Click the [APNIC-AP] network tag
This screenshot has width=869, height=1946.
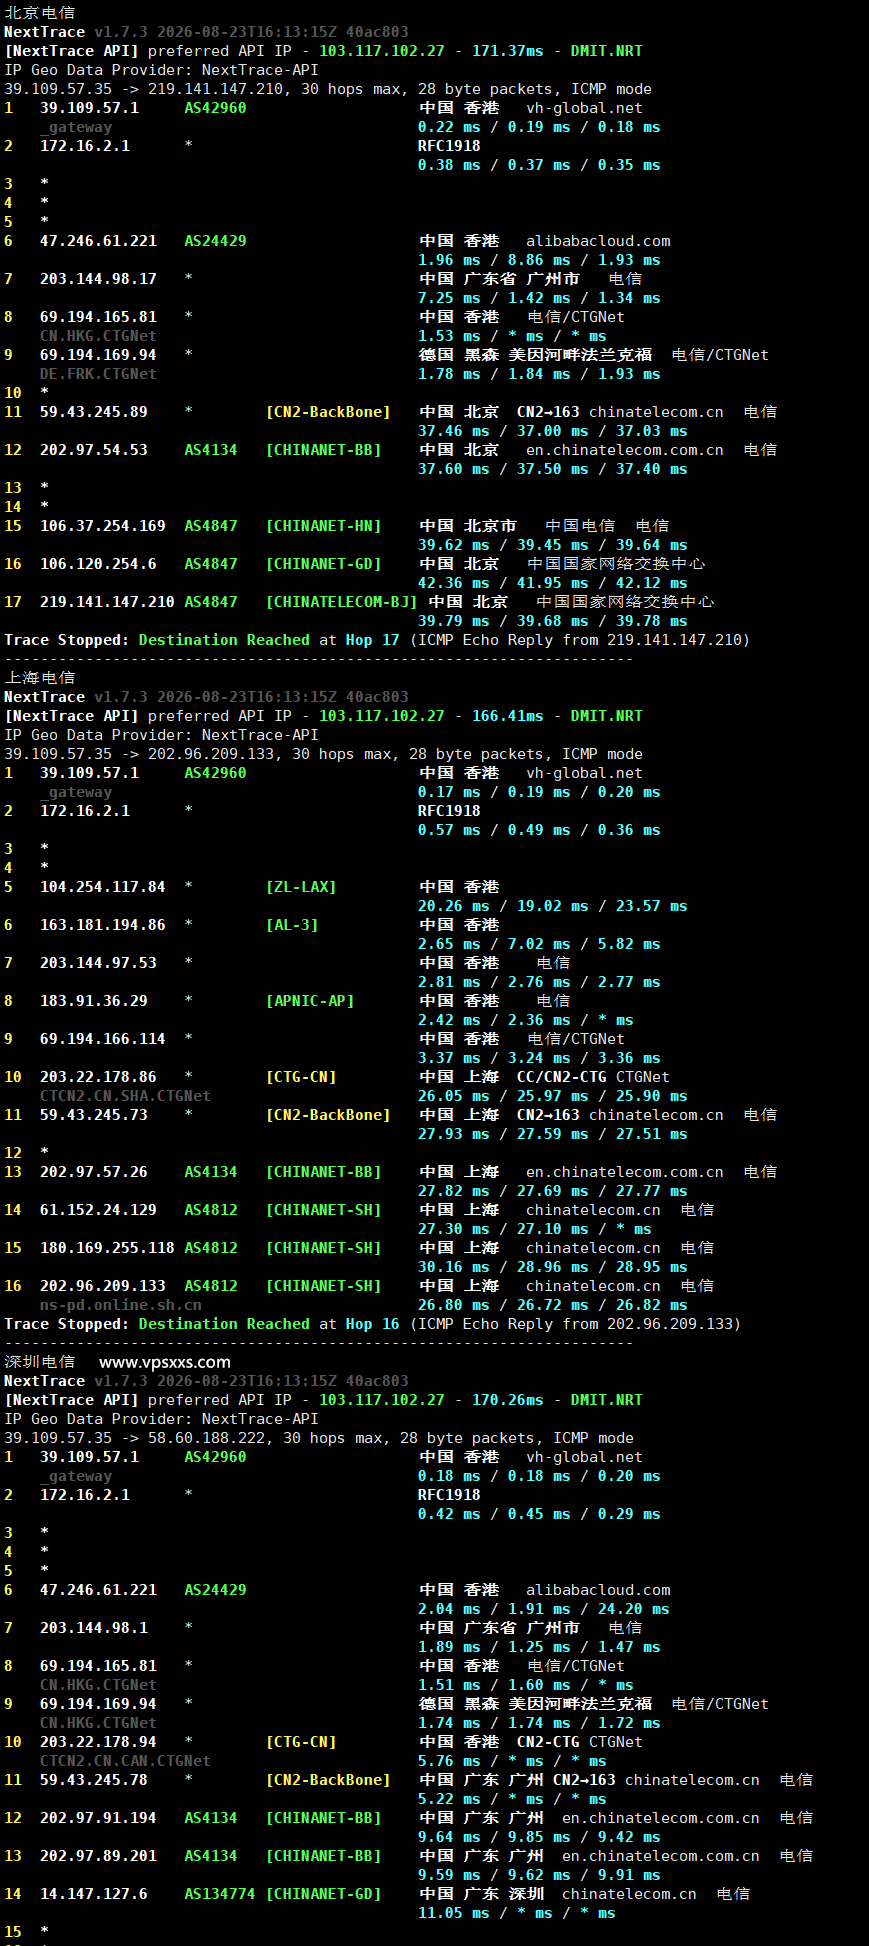[x=310, y=1001]
